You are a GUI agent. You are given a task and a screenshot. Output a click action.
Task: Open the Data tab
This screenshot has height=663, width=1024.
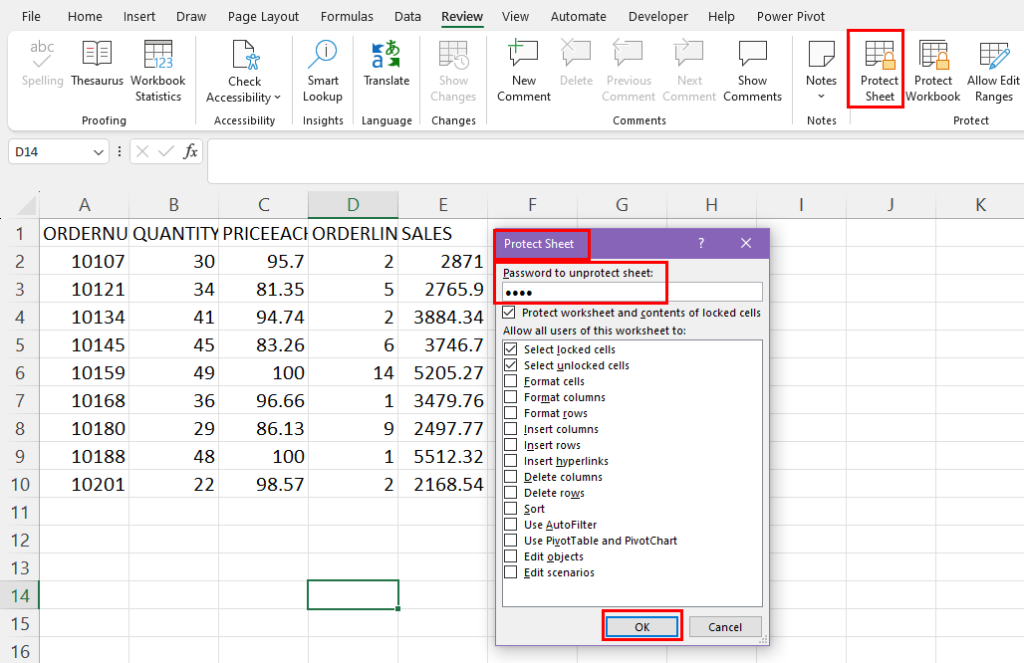tap(408, 16)
